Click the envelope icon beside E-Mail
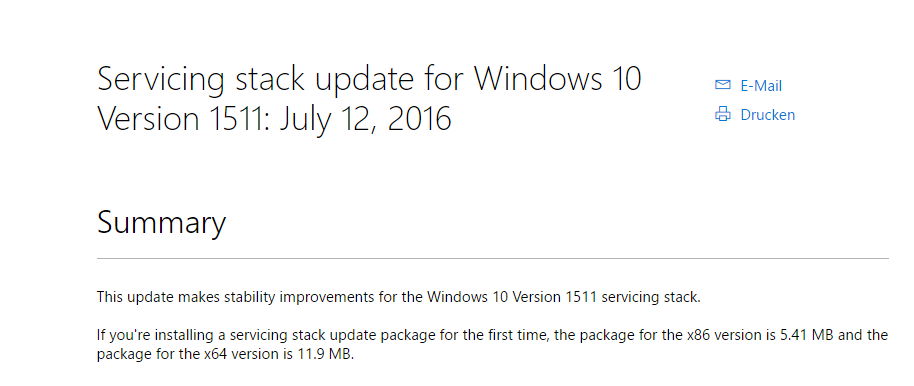The width and height of the screenshot is (914, 386). 722,85
